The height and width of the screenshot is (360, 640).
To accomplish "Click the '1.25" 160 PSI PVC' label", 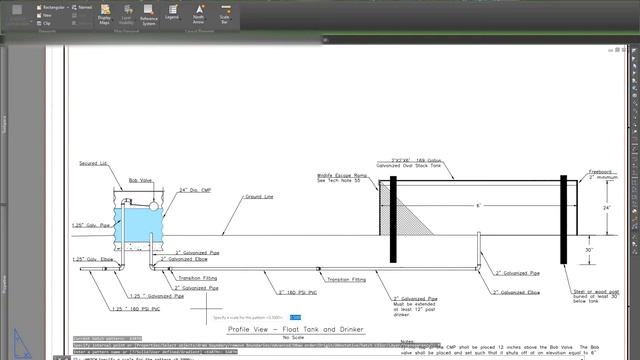I will [136, 309].
